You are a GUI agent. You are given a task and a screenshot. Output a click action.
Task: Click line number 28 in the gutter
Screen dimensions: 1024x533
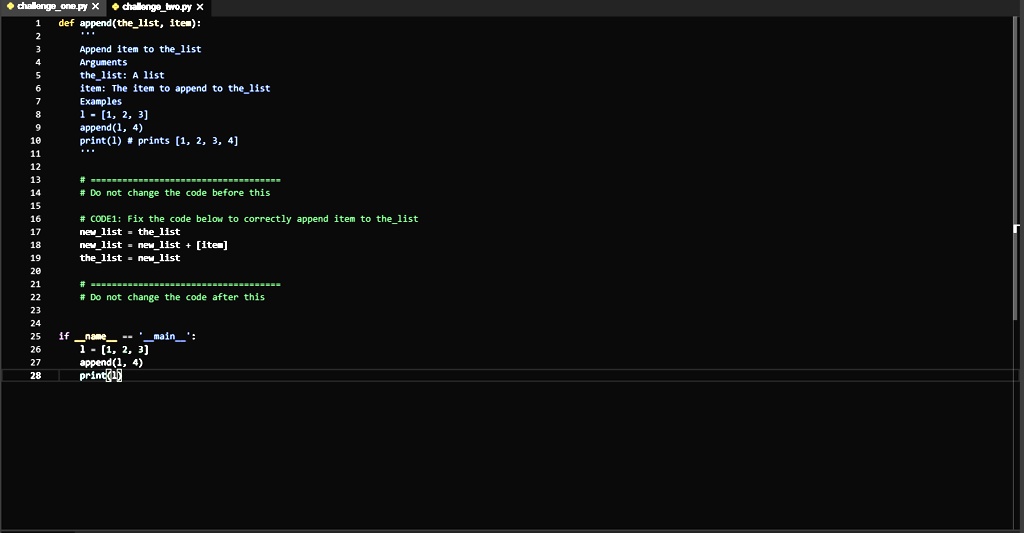coord(35,376)
